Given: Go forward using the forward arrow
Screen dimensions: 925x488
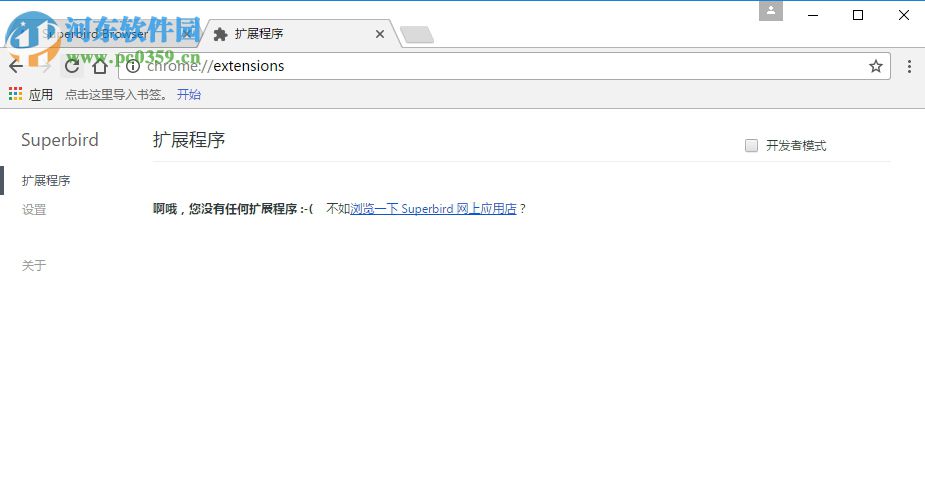Looking at the screenshot, I should 45,65.
